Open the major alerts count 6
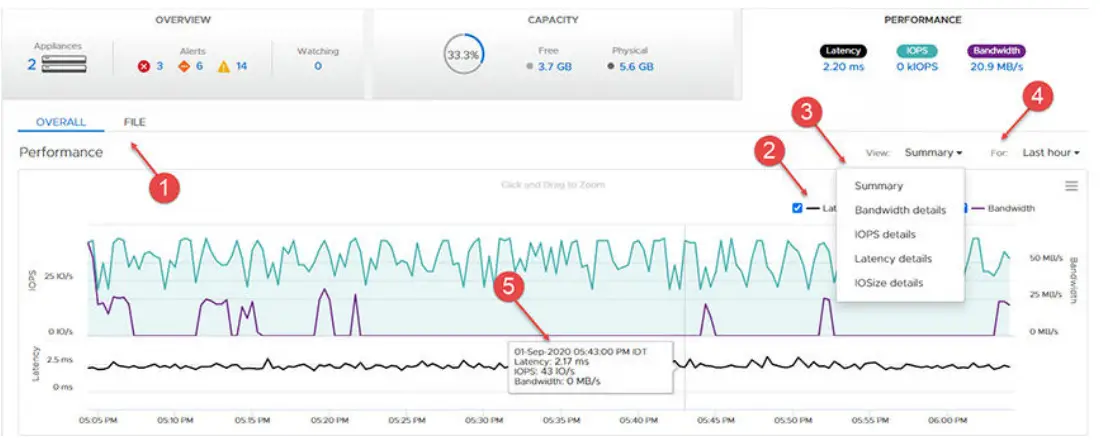The height and width of the screenshot is (443, 1105). 199,67
